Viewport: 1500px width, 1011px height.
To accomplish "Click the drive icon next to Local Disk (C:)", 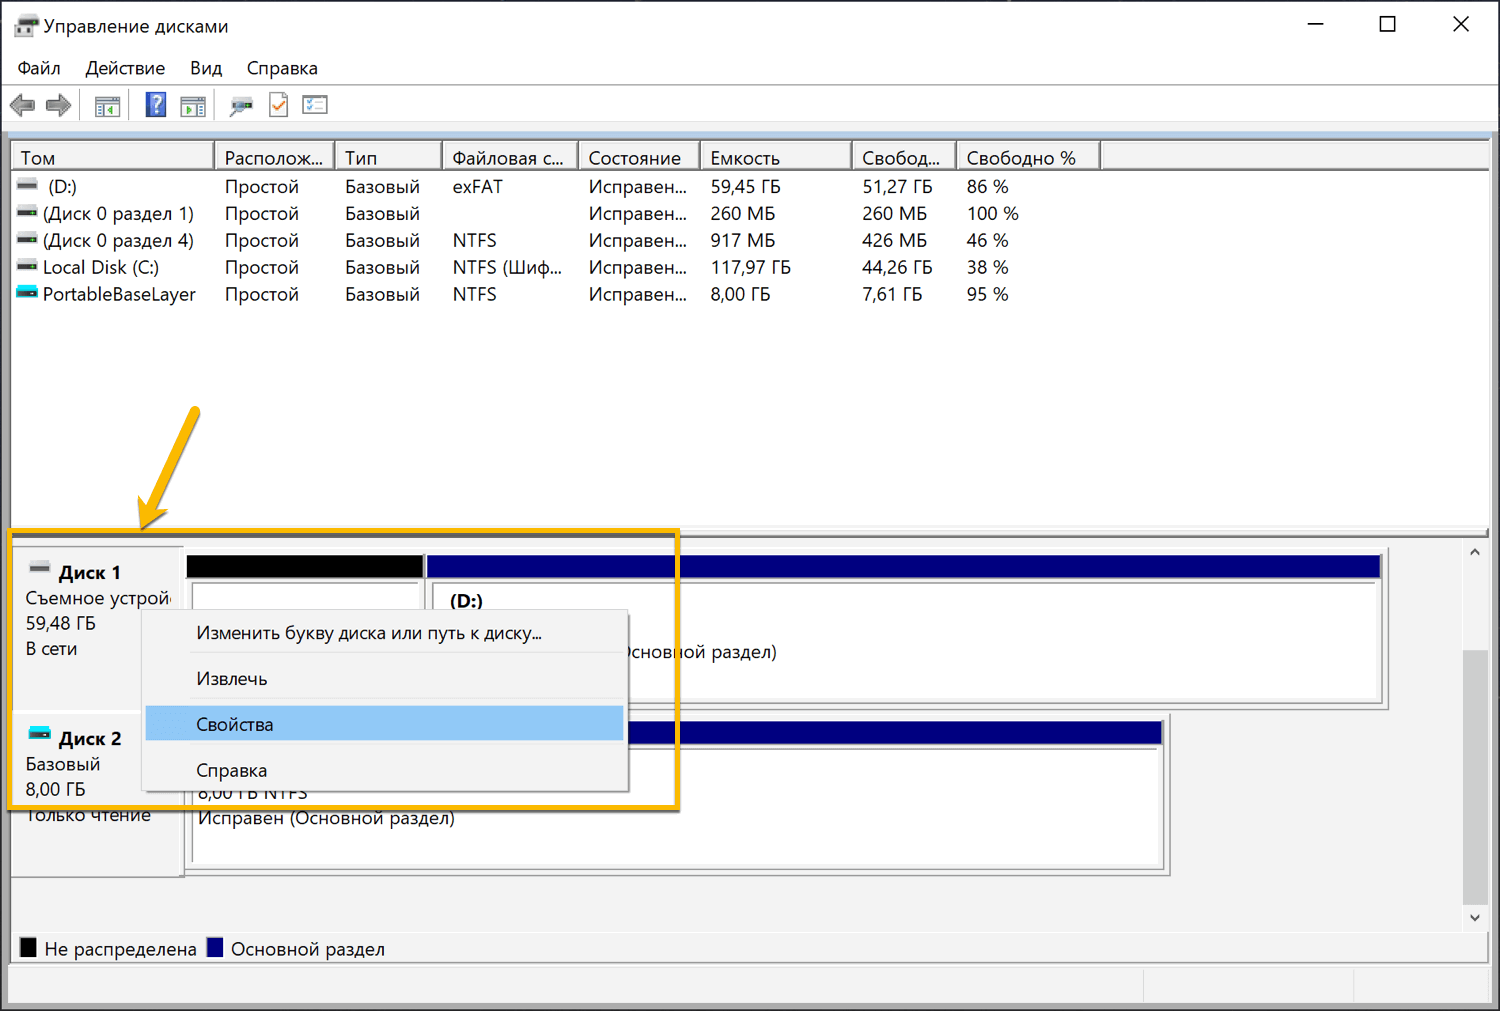I will click(x=27, y=266).
